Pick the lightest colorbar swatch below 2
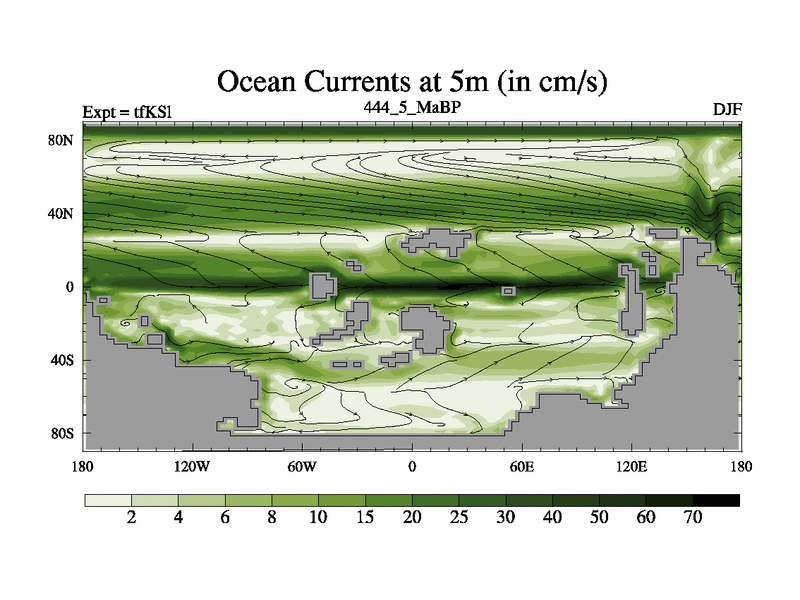 coord(107,499)
